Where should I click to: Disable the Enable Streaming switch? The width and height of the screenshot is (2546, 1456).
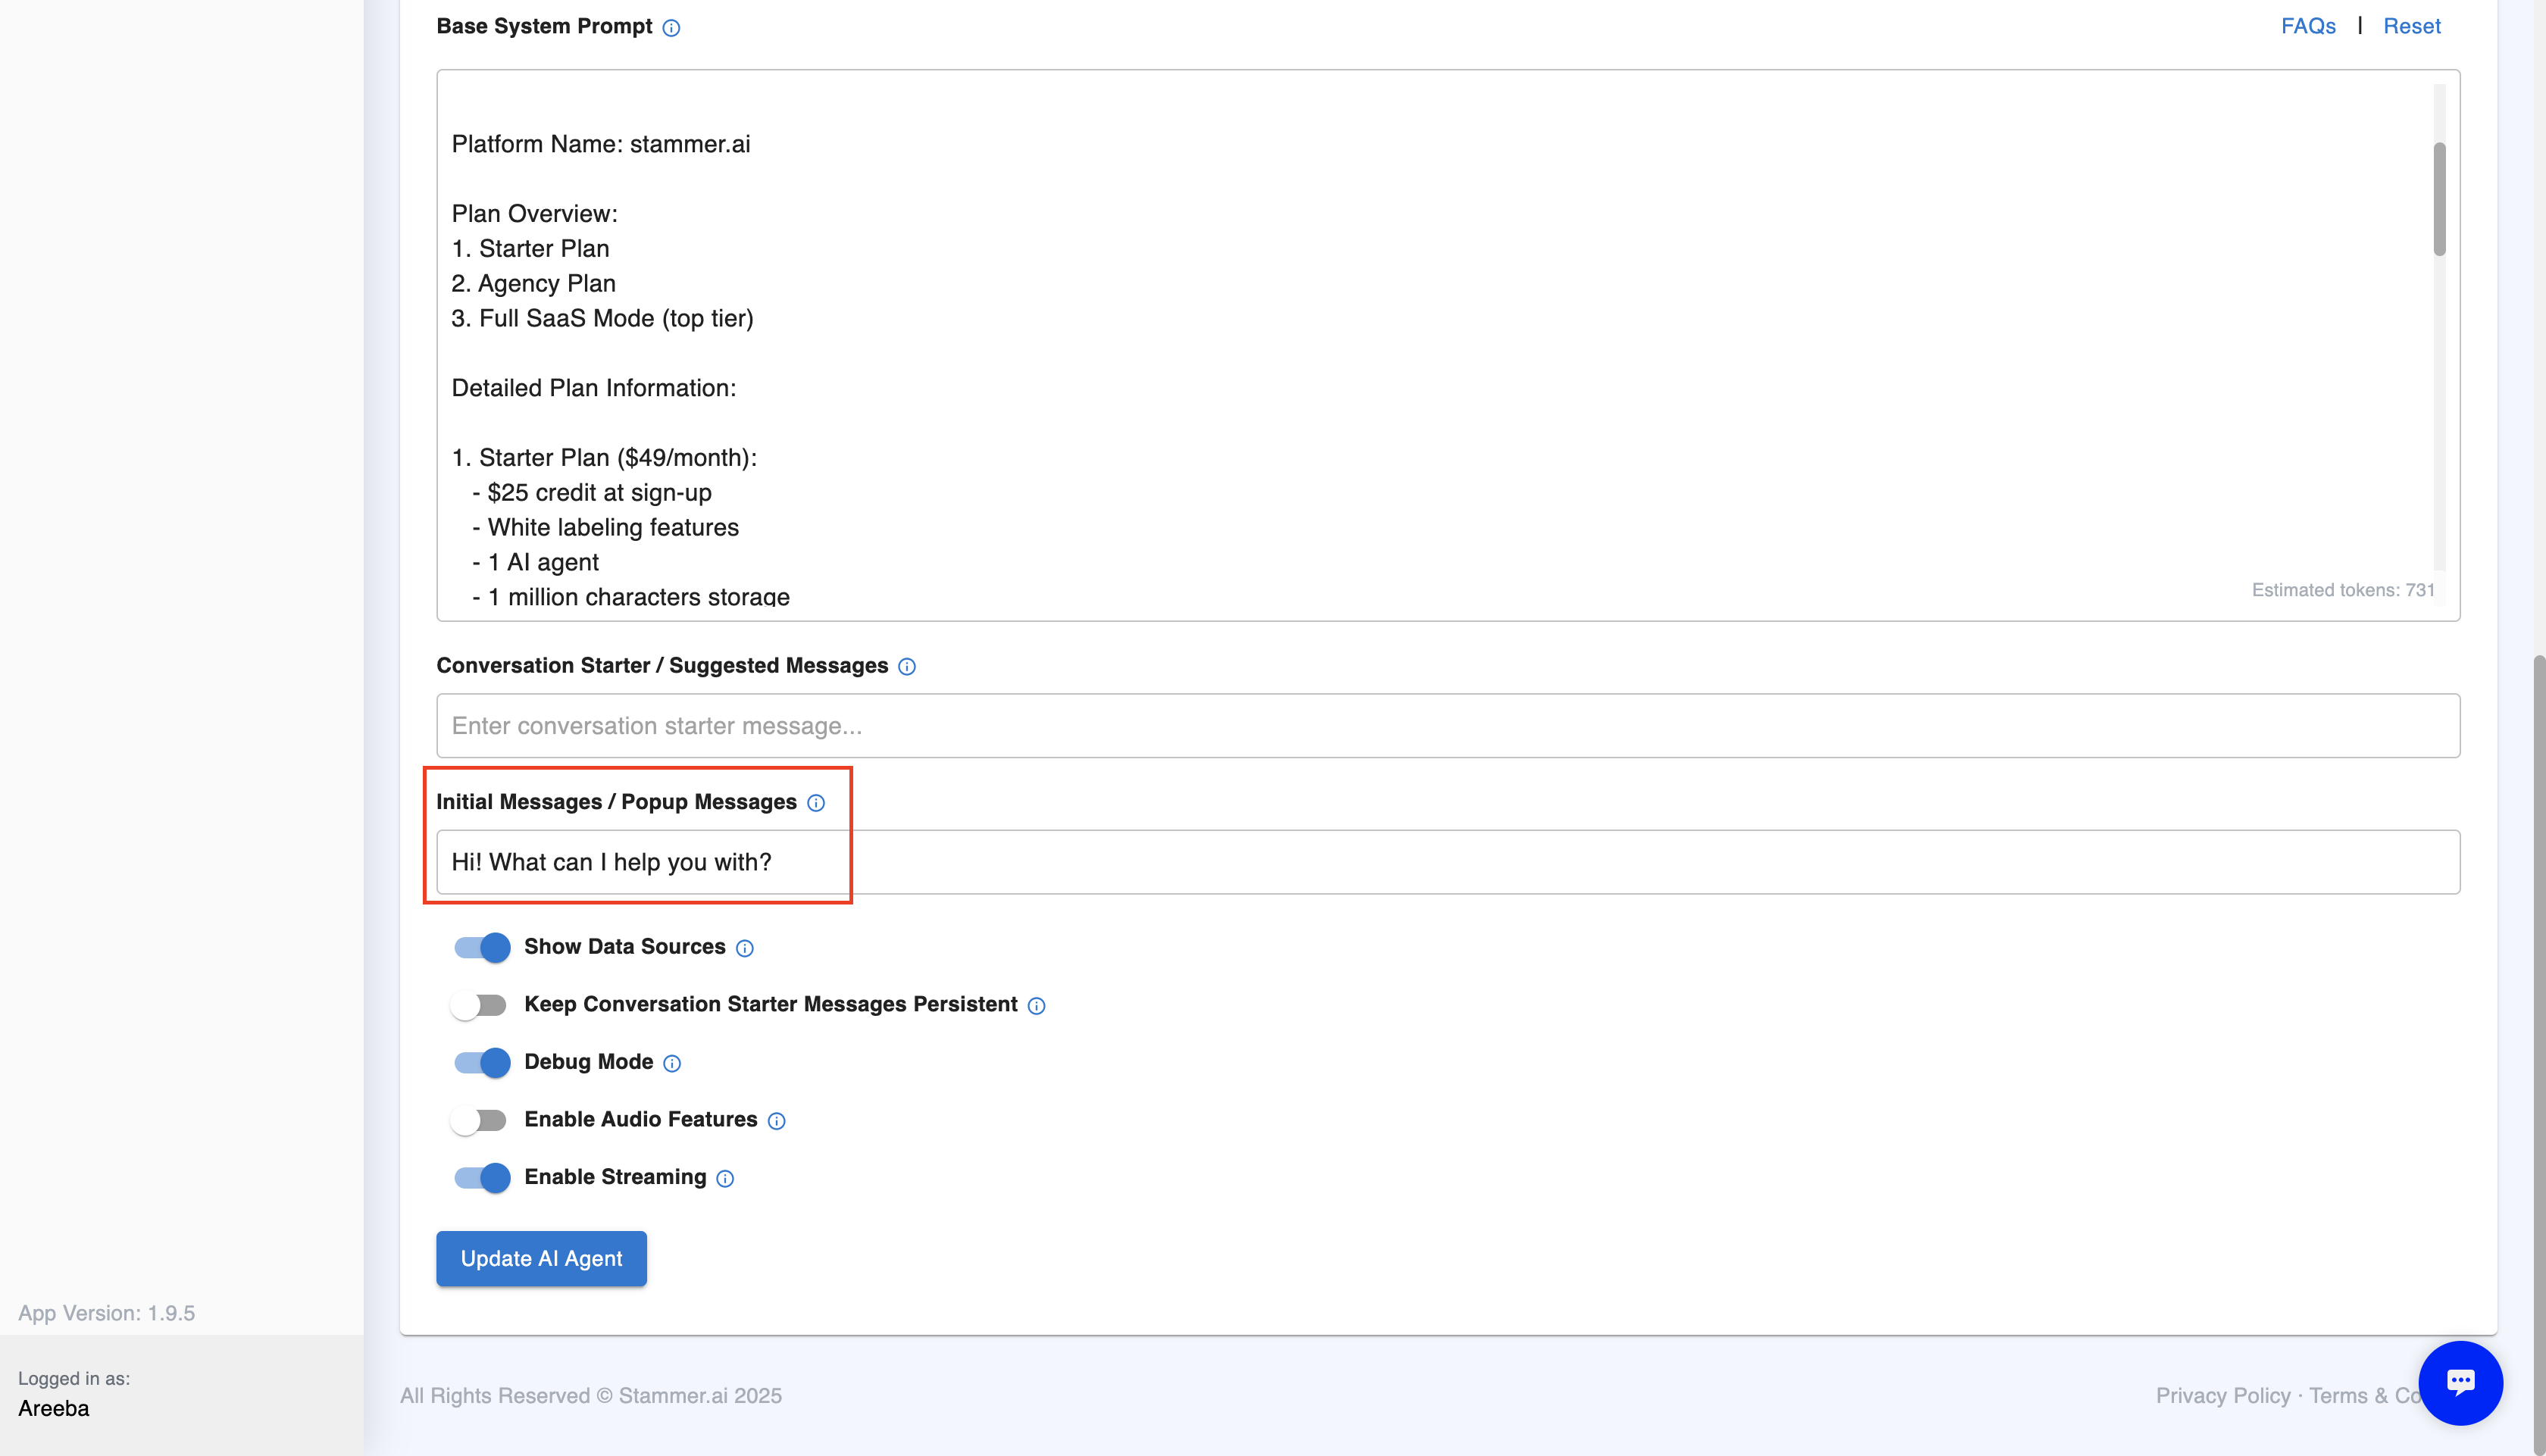coord(481,1178)
